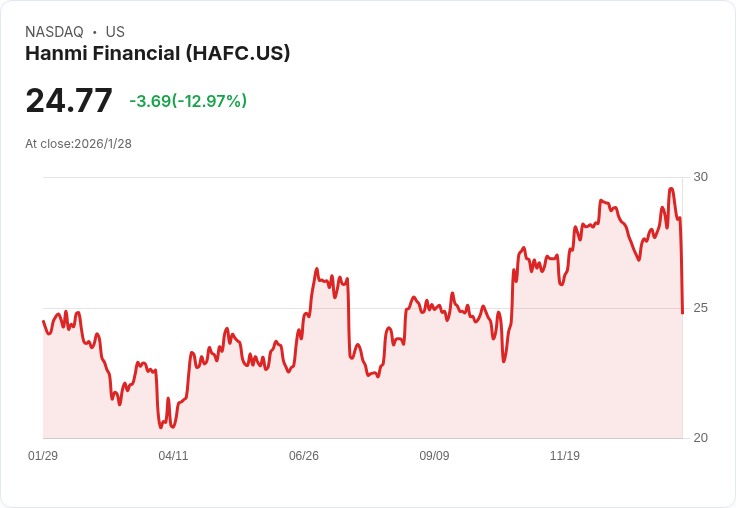Click the At close:2026/1/28 timestamp
The image size is (736, 508).
pyautogui.click(x=78, y=144)
